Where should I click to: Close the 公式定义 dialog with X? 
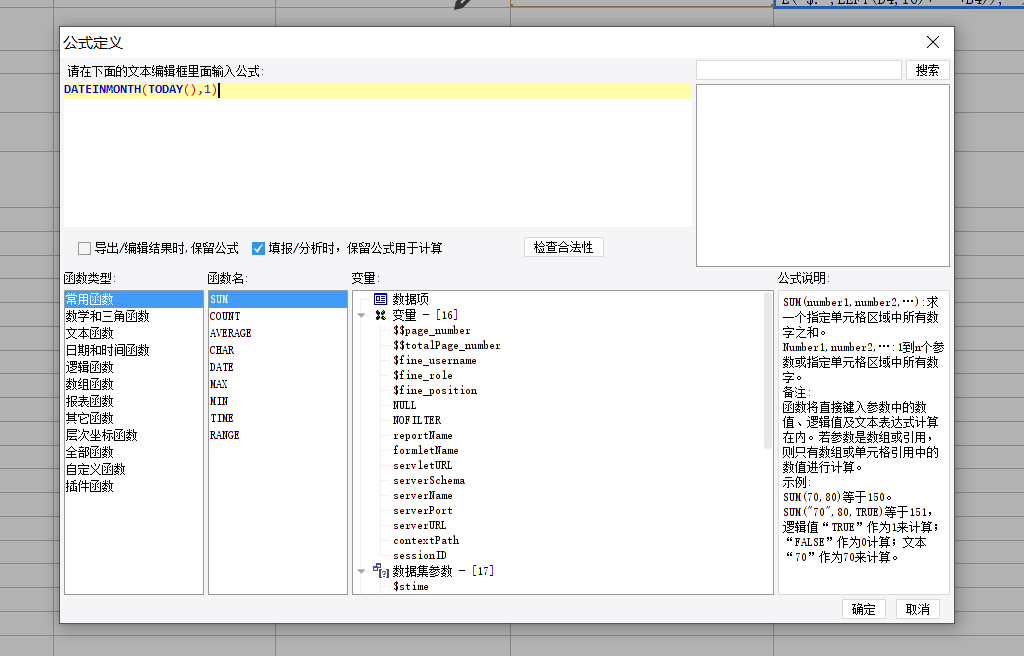pyautogui.click(x=932, y=42)
